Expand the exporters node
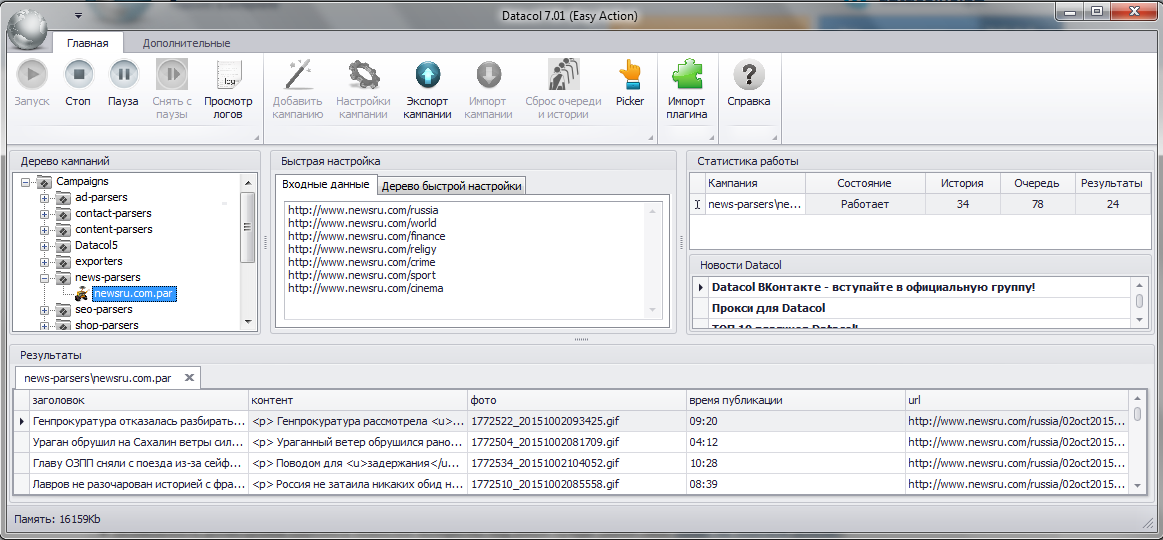1163x540 pixels. pyautogui.click(x=45, y=262)
